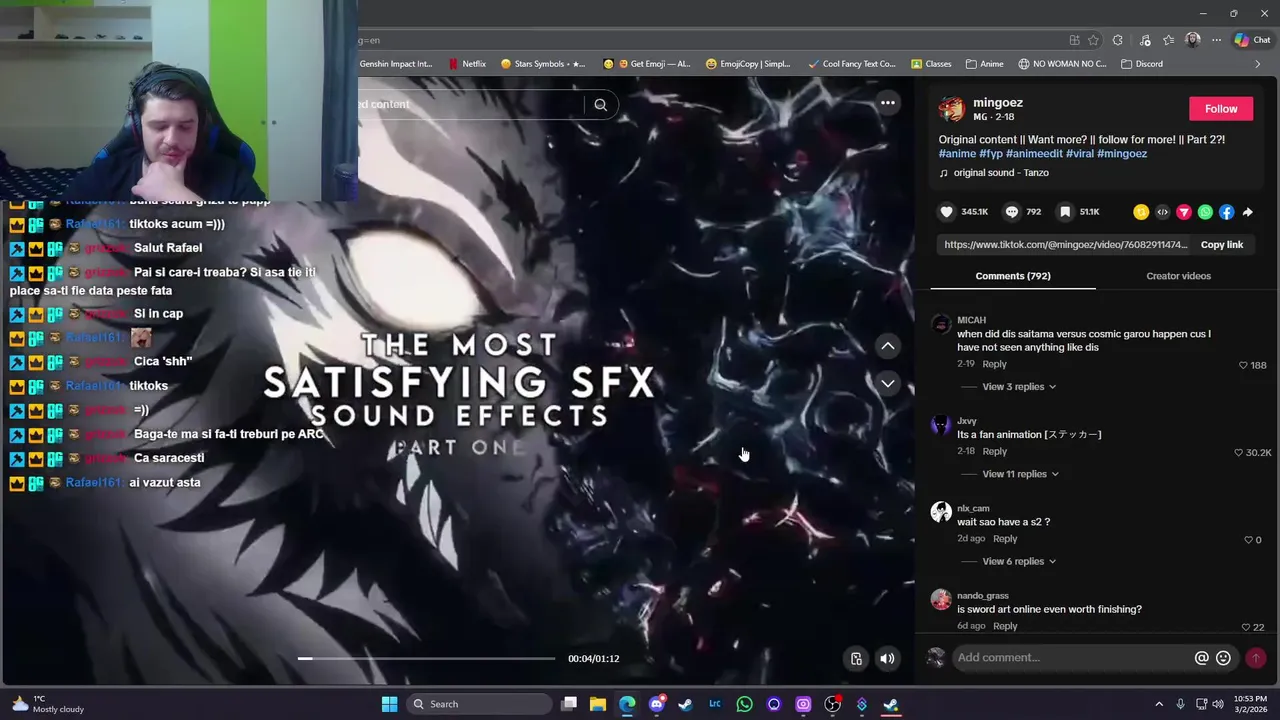Open the Favorites list icon
Screen dimensions: 1280x720
(1168, 40)
